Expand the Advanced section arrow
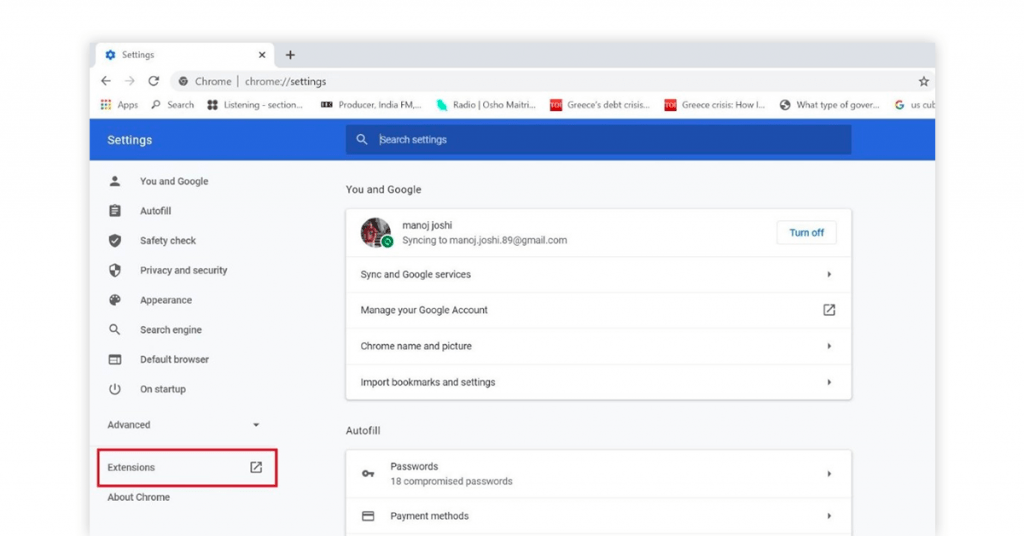 256,424
